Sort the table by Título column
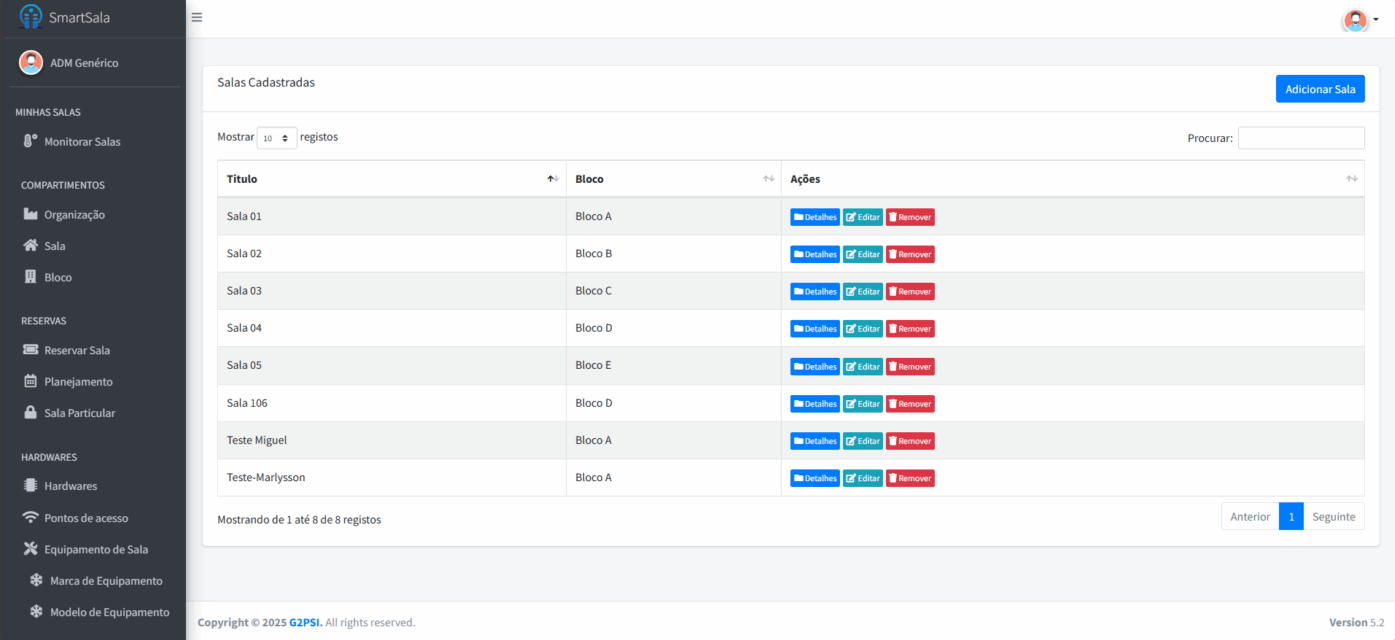Viewport: 1395px width, 640px height. [391, 179]
